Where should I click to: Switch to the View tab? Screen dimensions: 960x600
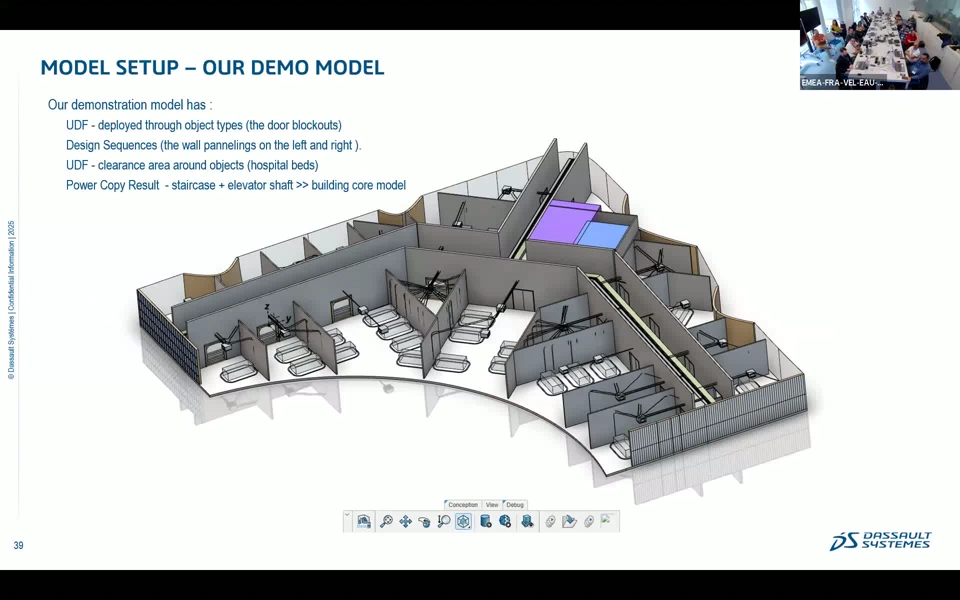492,505
